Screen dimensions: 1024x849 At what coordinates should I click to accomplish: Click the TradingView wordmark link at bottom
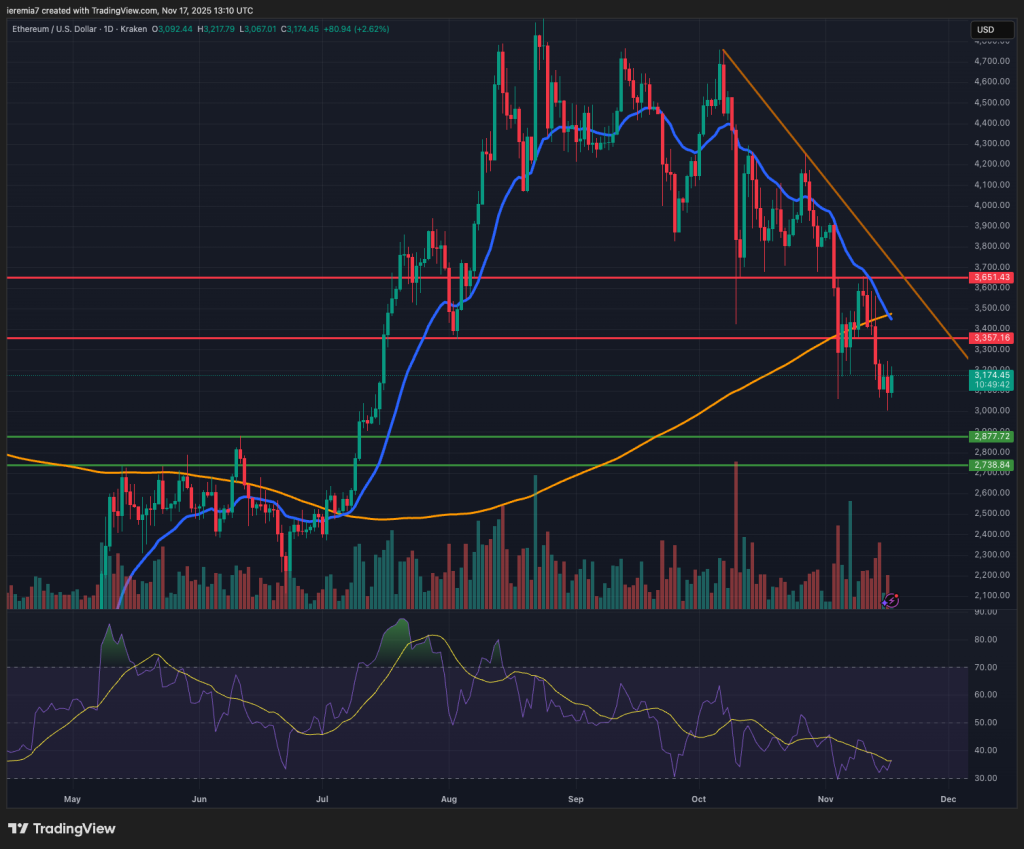click(75, 829)
